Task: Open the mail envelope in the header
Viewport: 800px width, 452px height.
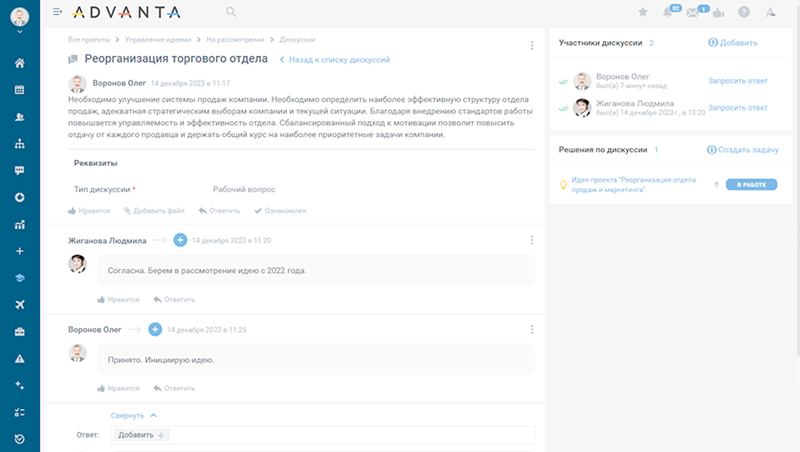Action: (692, 12)
